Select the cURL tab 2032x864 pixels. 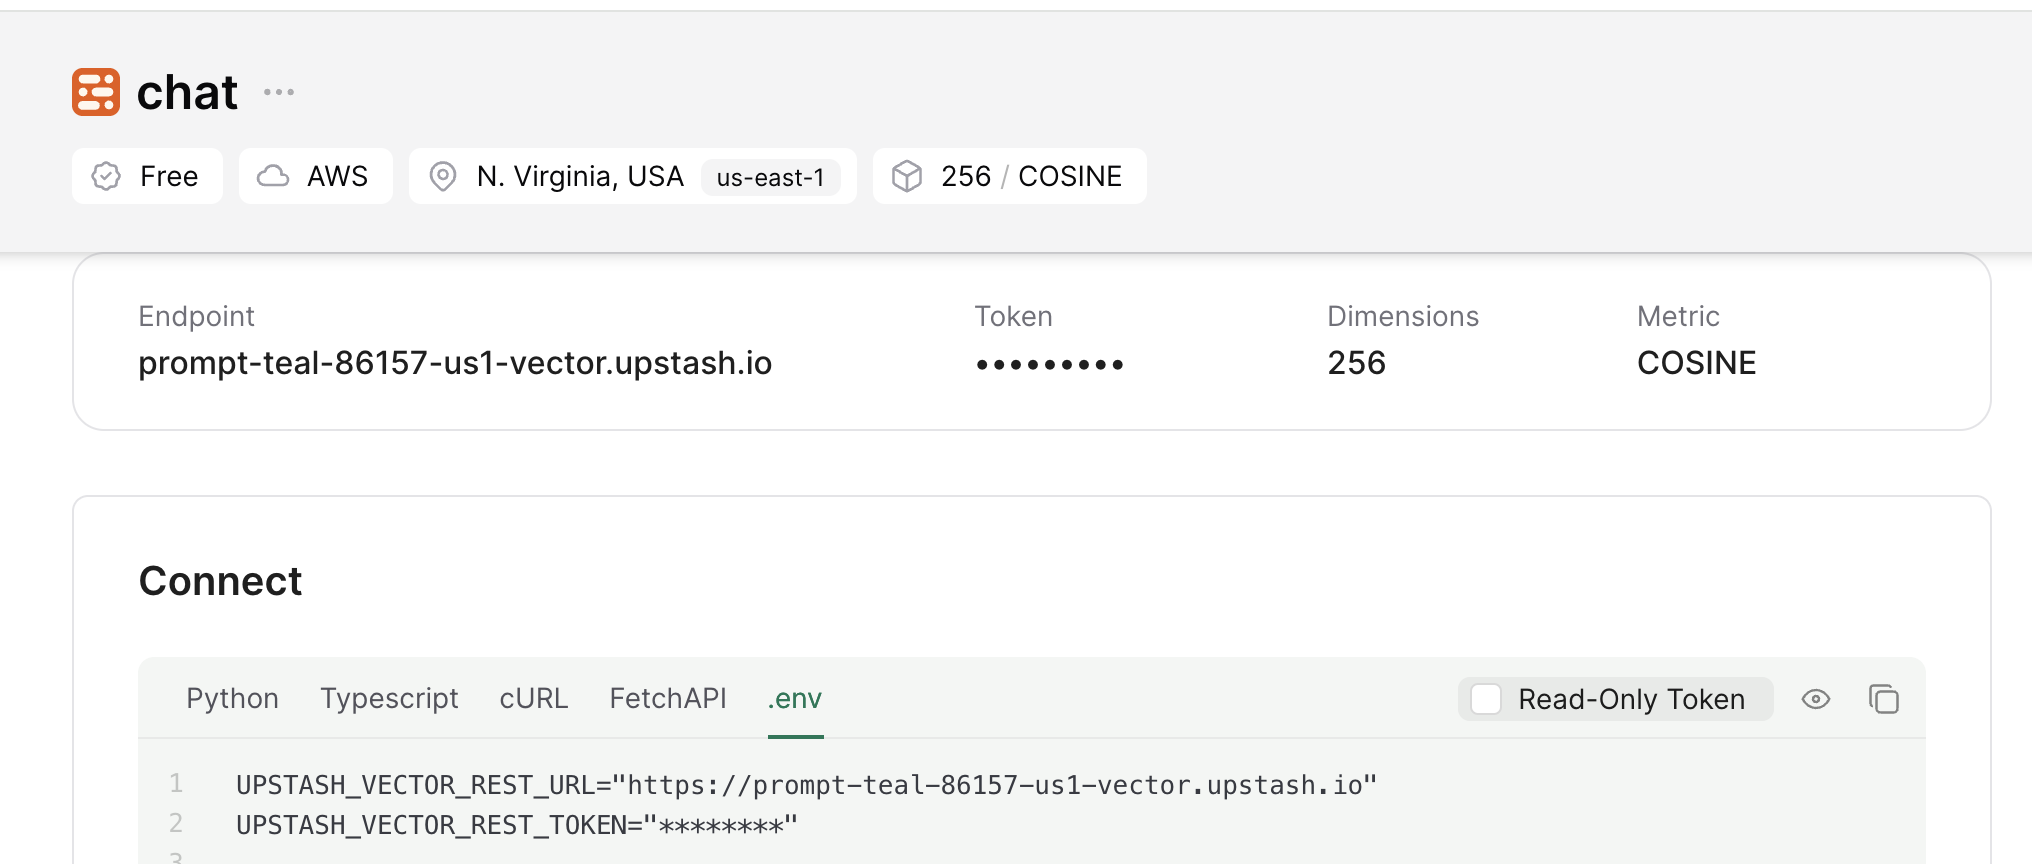533,698
